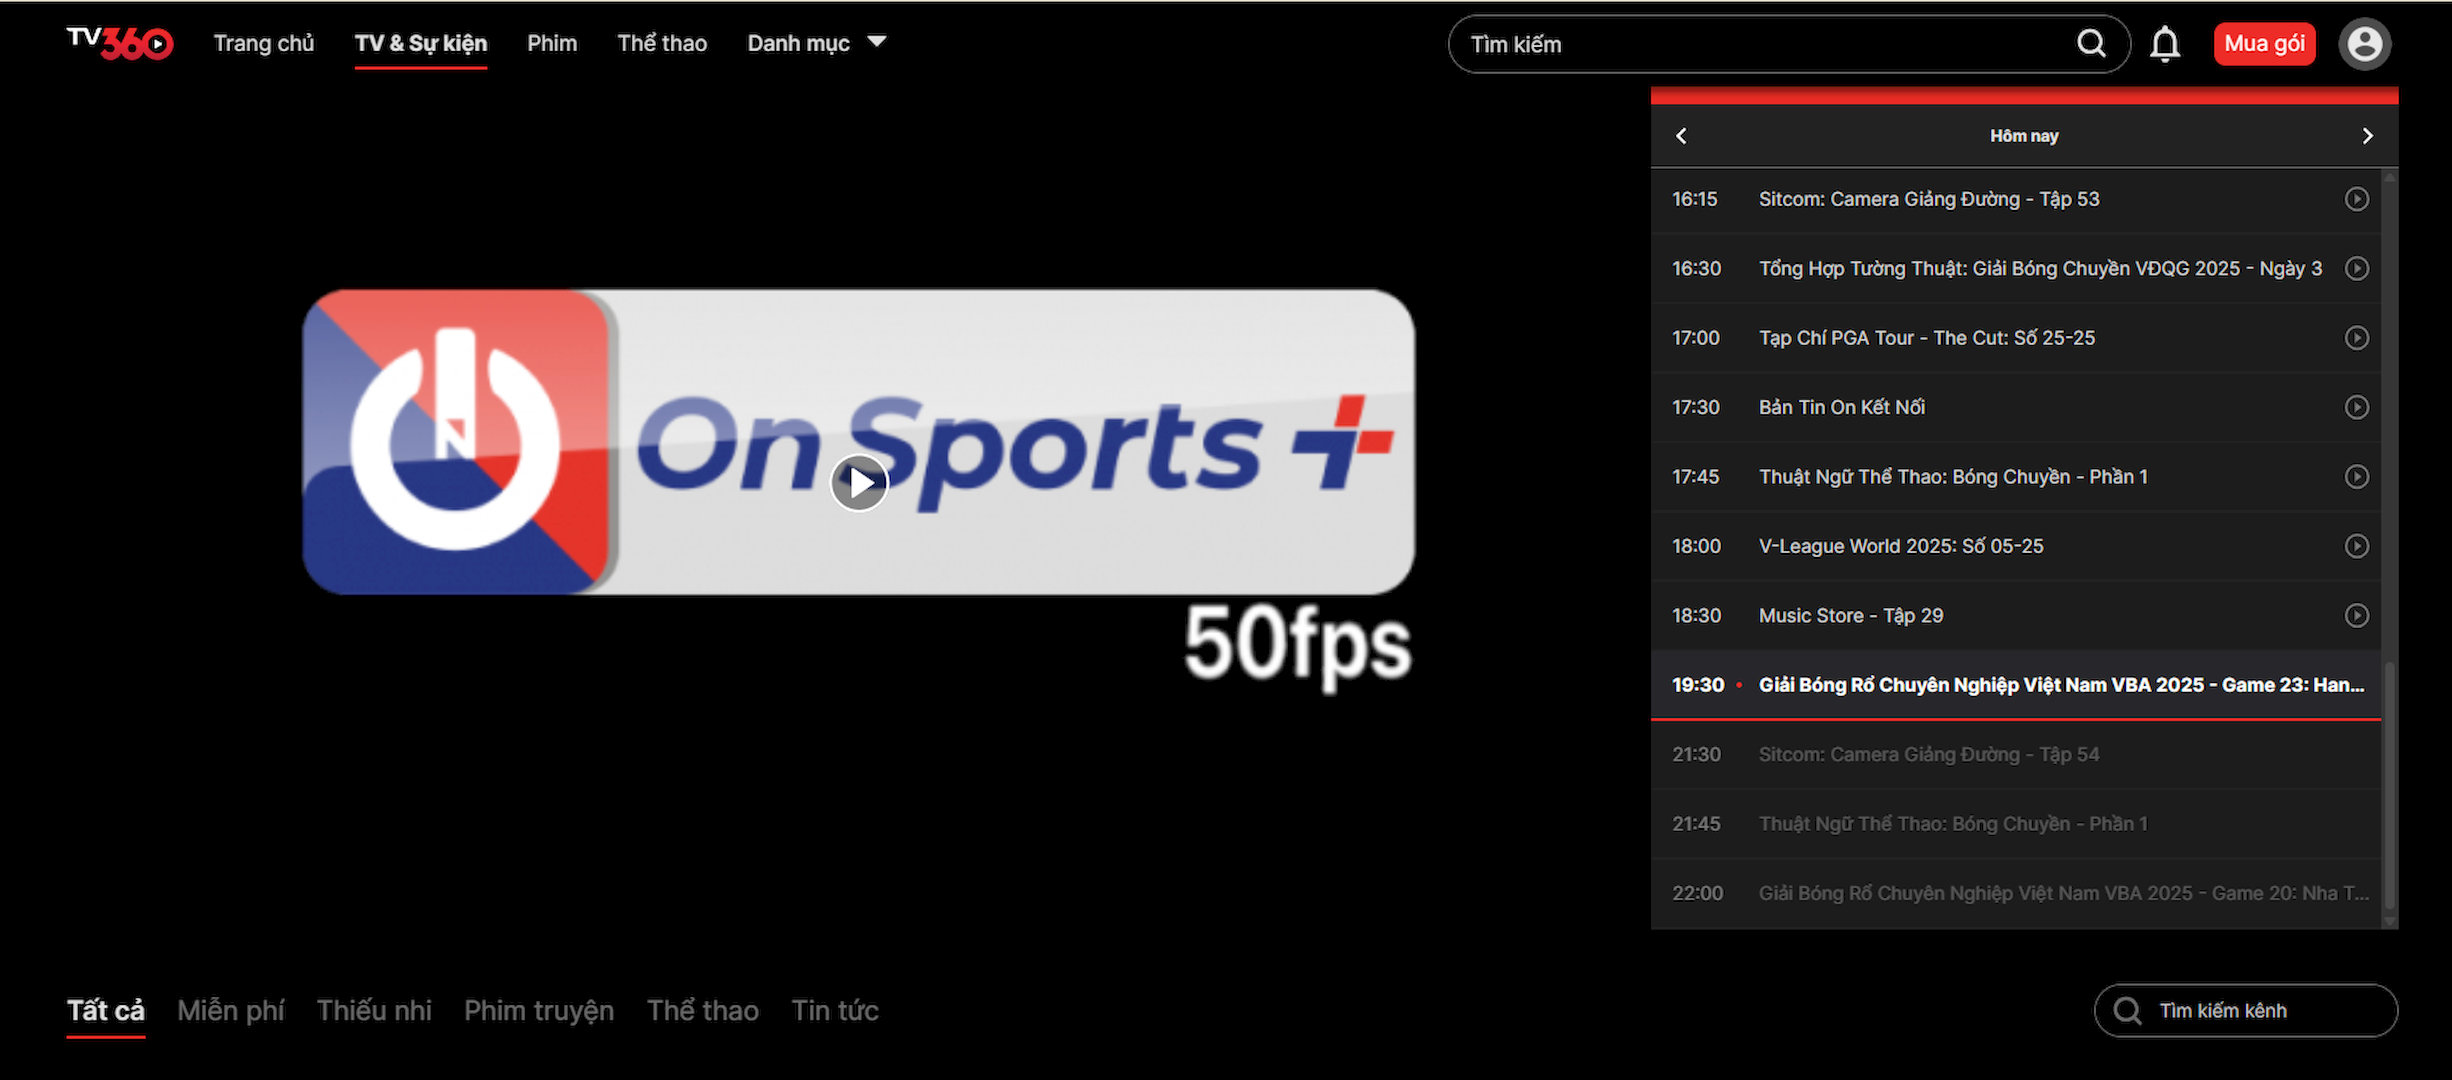The height and width of the screenshot is (1080, 2452).
Task: Click the magnifier icon in the top search bar
Action: [x=2091, y=43]
